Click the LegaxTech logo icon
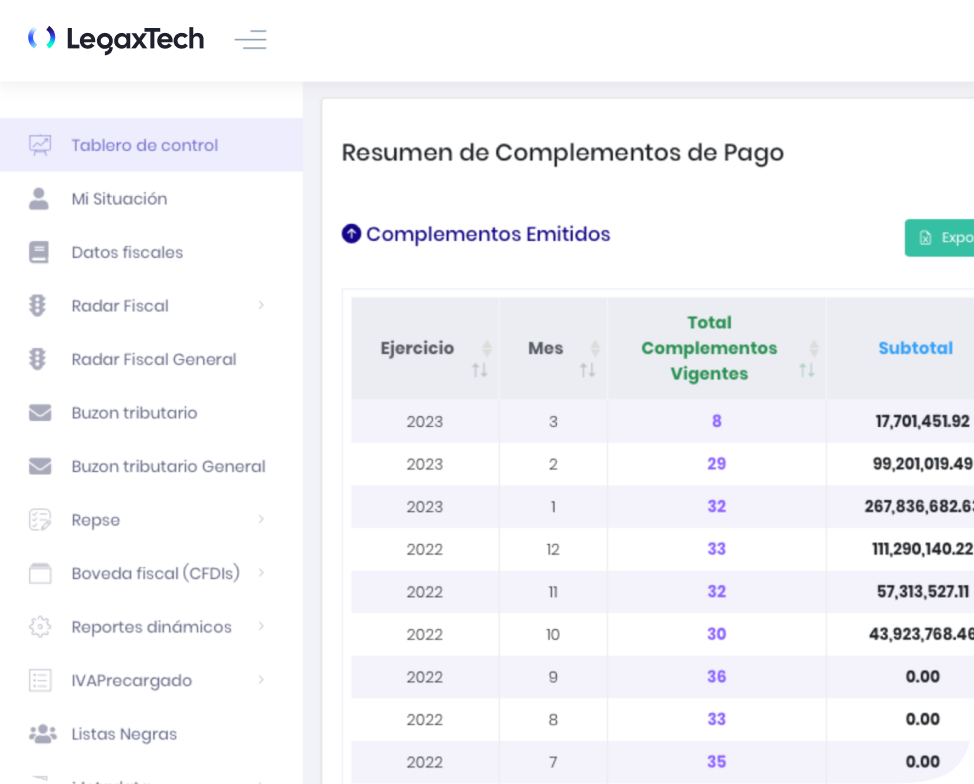The width and height of the screenshot is (974, 784). click(x=41, y=39)
